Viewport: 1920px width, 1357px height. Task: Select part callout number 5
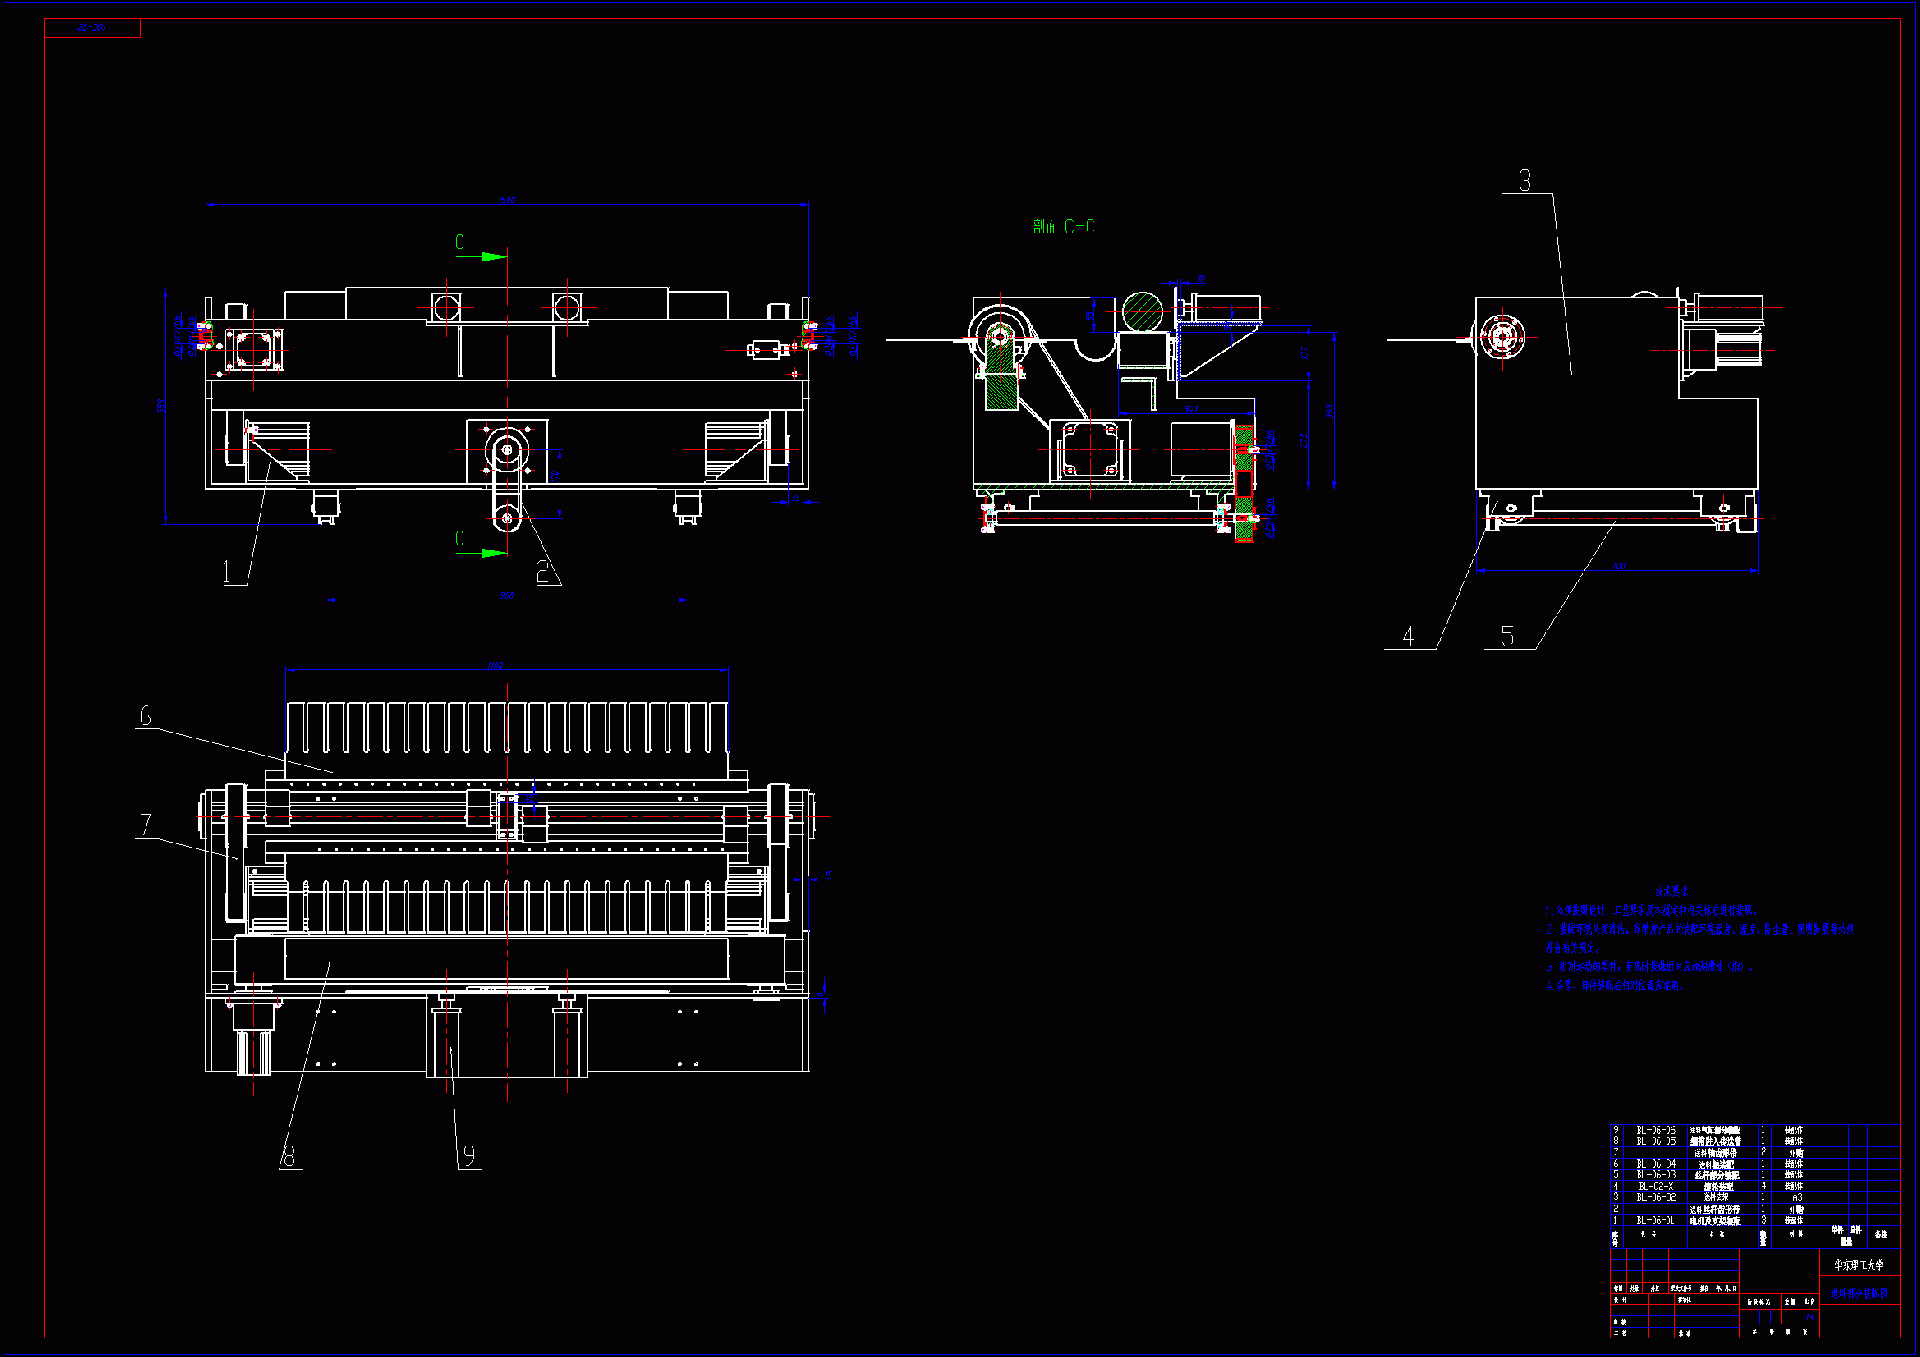[1507, 636]
